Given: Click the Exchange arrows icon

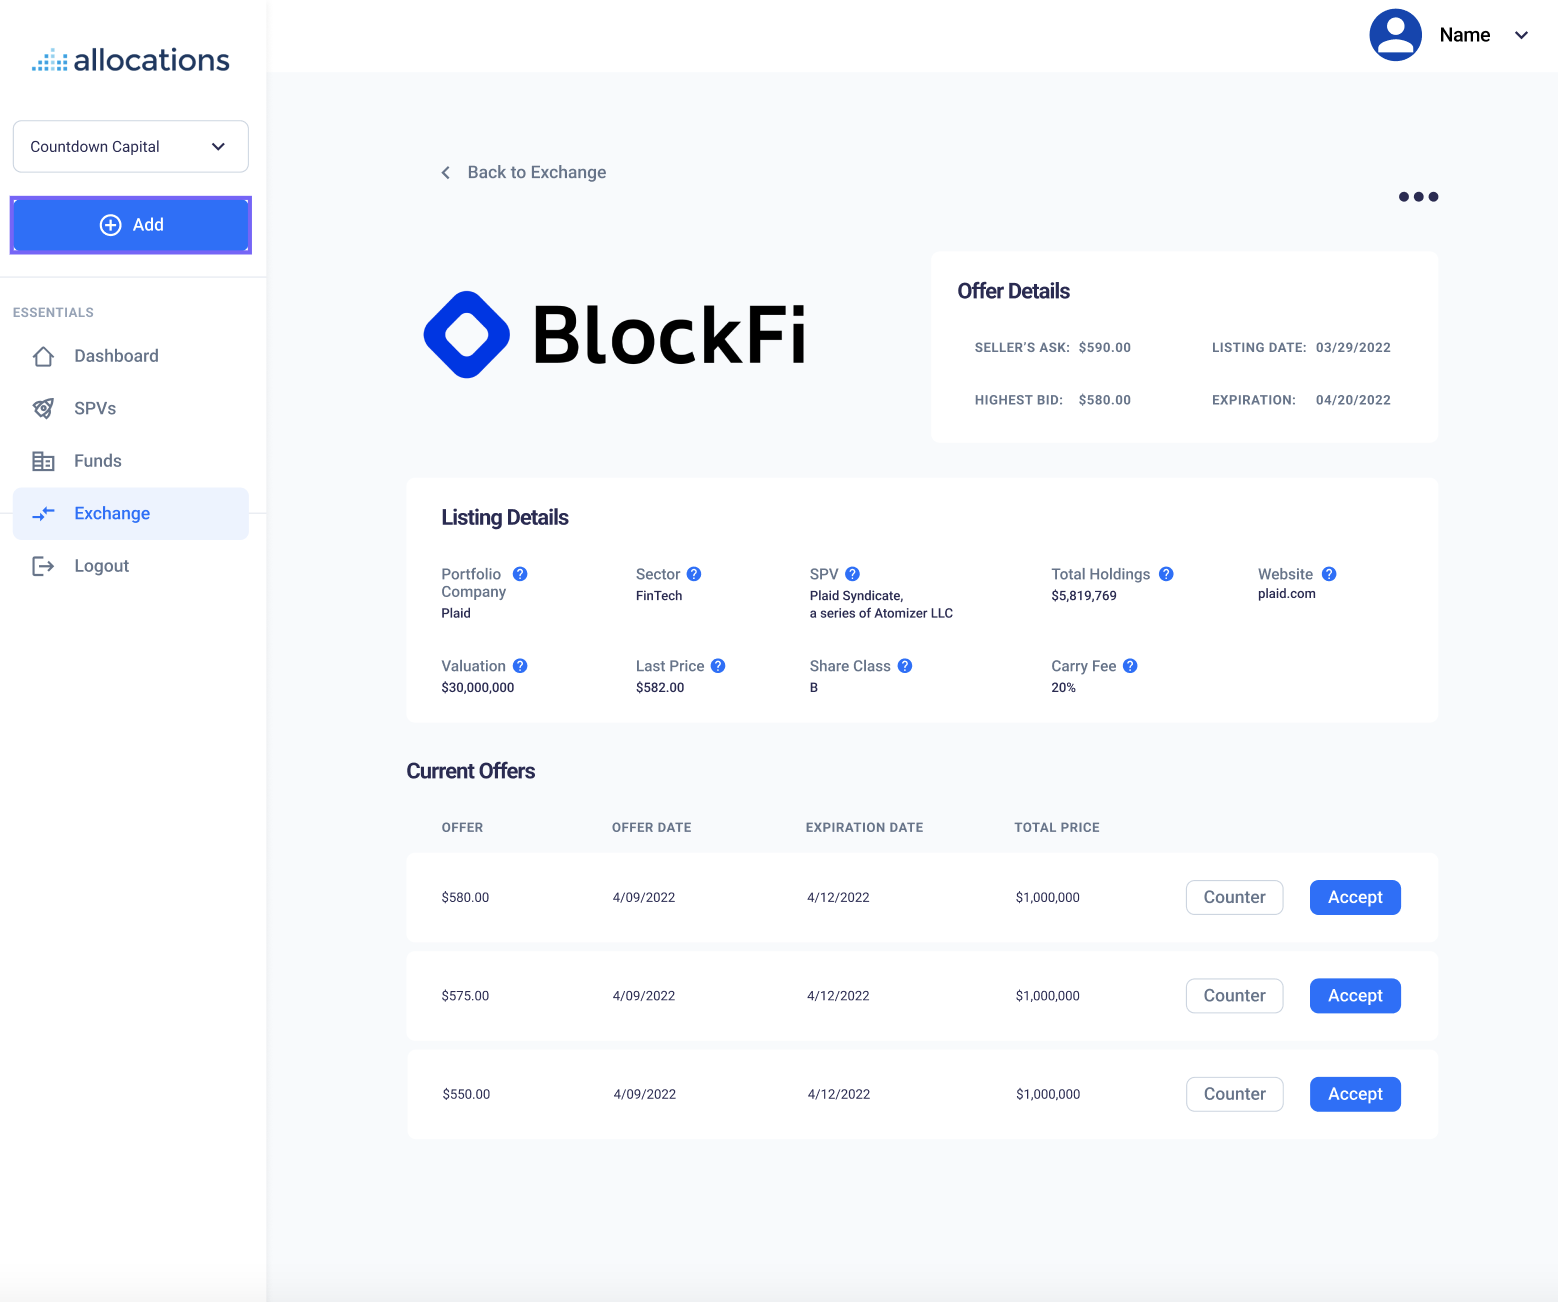Looking at the screenshot, I should click(x=44, y=513).
